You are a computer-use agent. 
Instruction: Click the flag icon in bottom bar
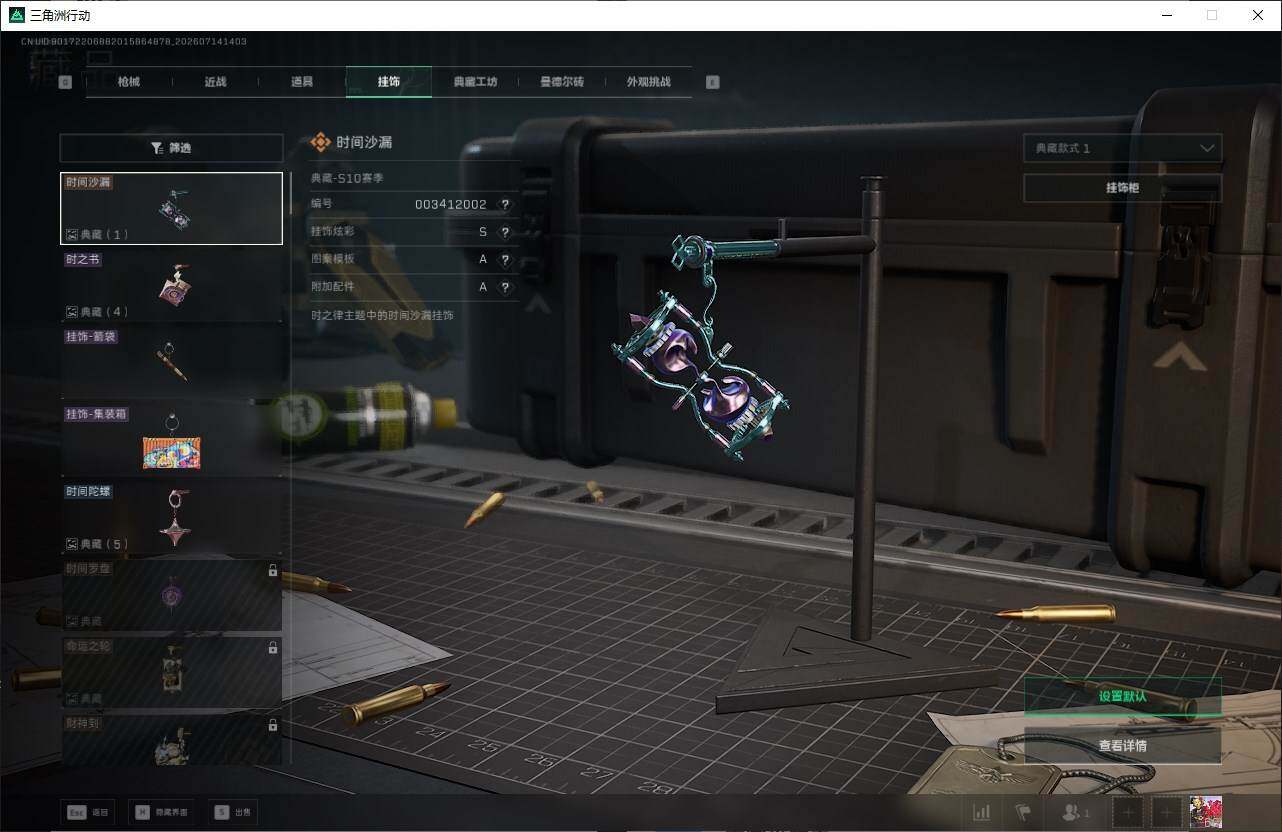(x=1022, y=812)
